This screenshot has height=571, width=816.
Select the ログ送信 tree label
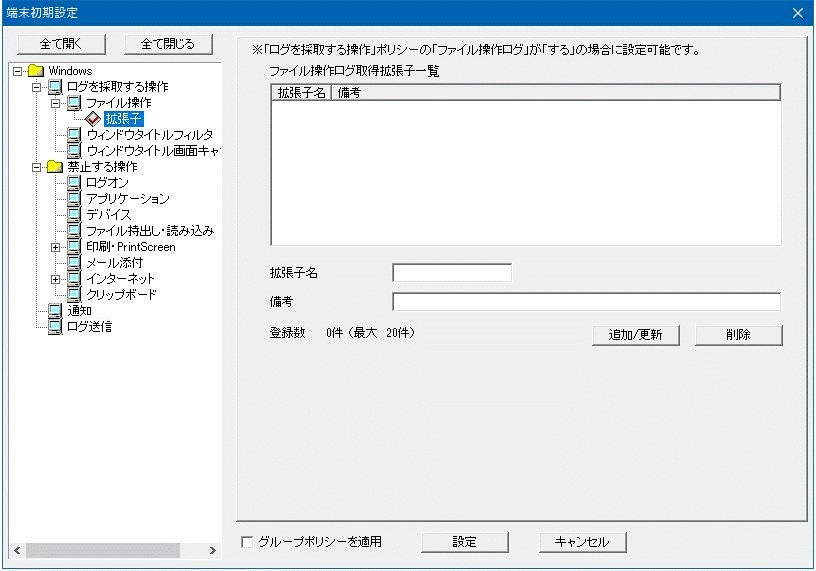click(90, 326)
